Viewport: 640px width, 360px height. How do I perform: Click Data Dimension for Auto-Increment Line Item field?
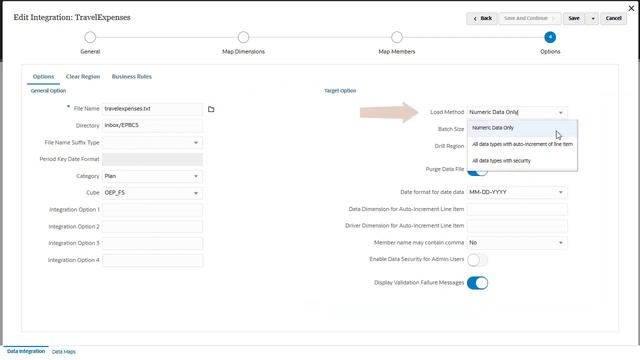517,209
